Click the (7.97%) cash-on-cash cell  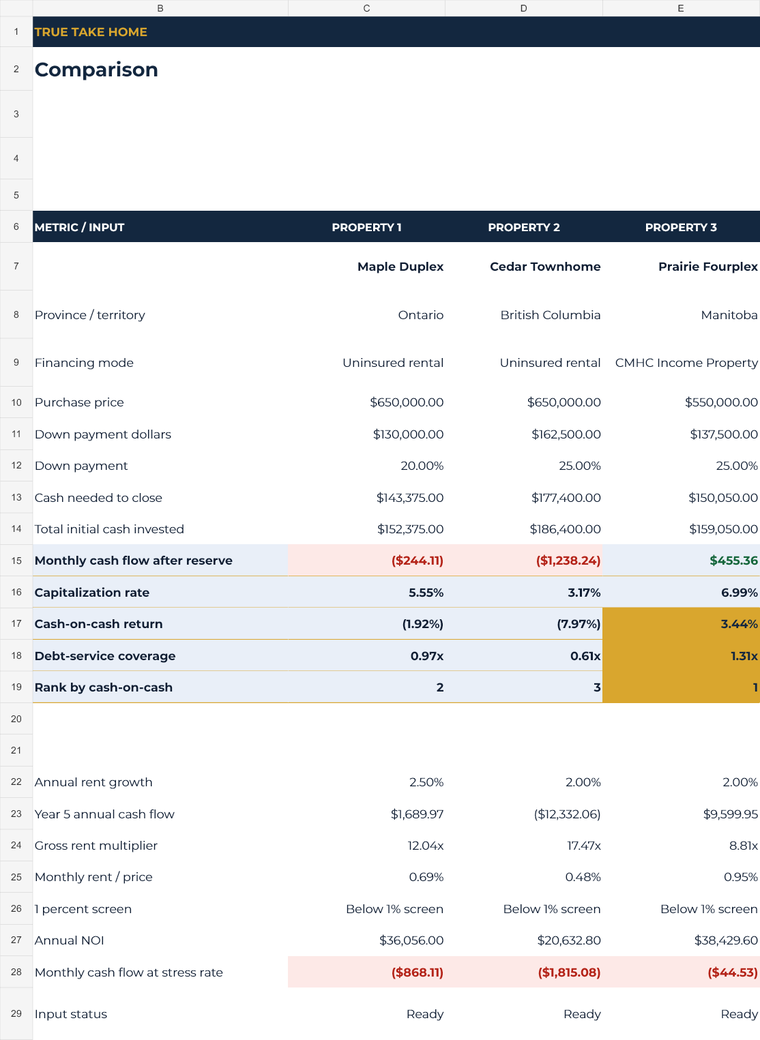[523, 623]
